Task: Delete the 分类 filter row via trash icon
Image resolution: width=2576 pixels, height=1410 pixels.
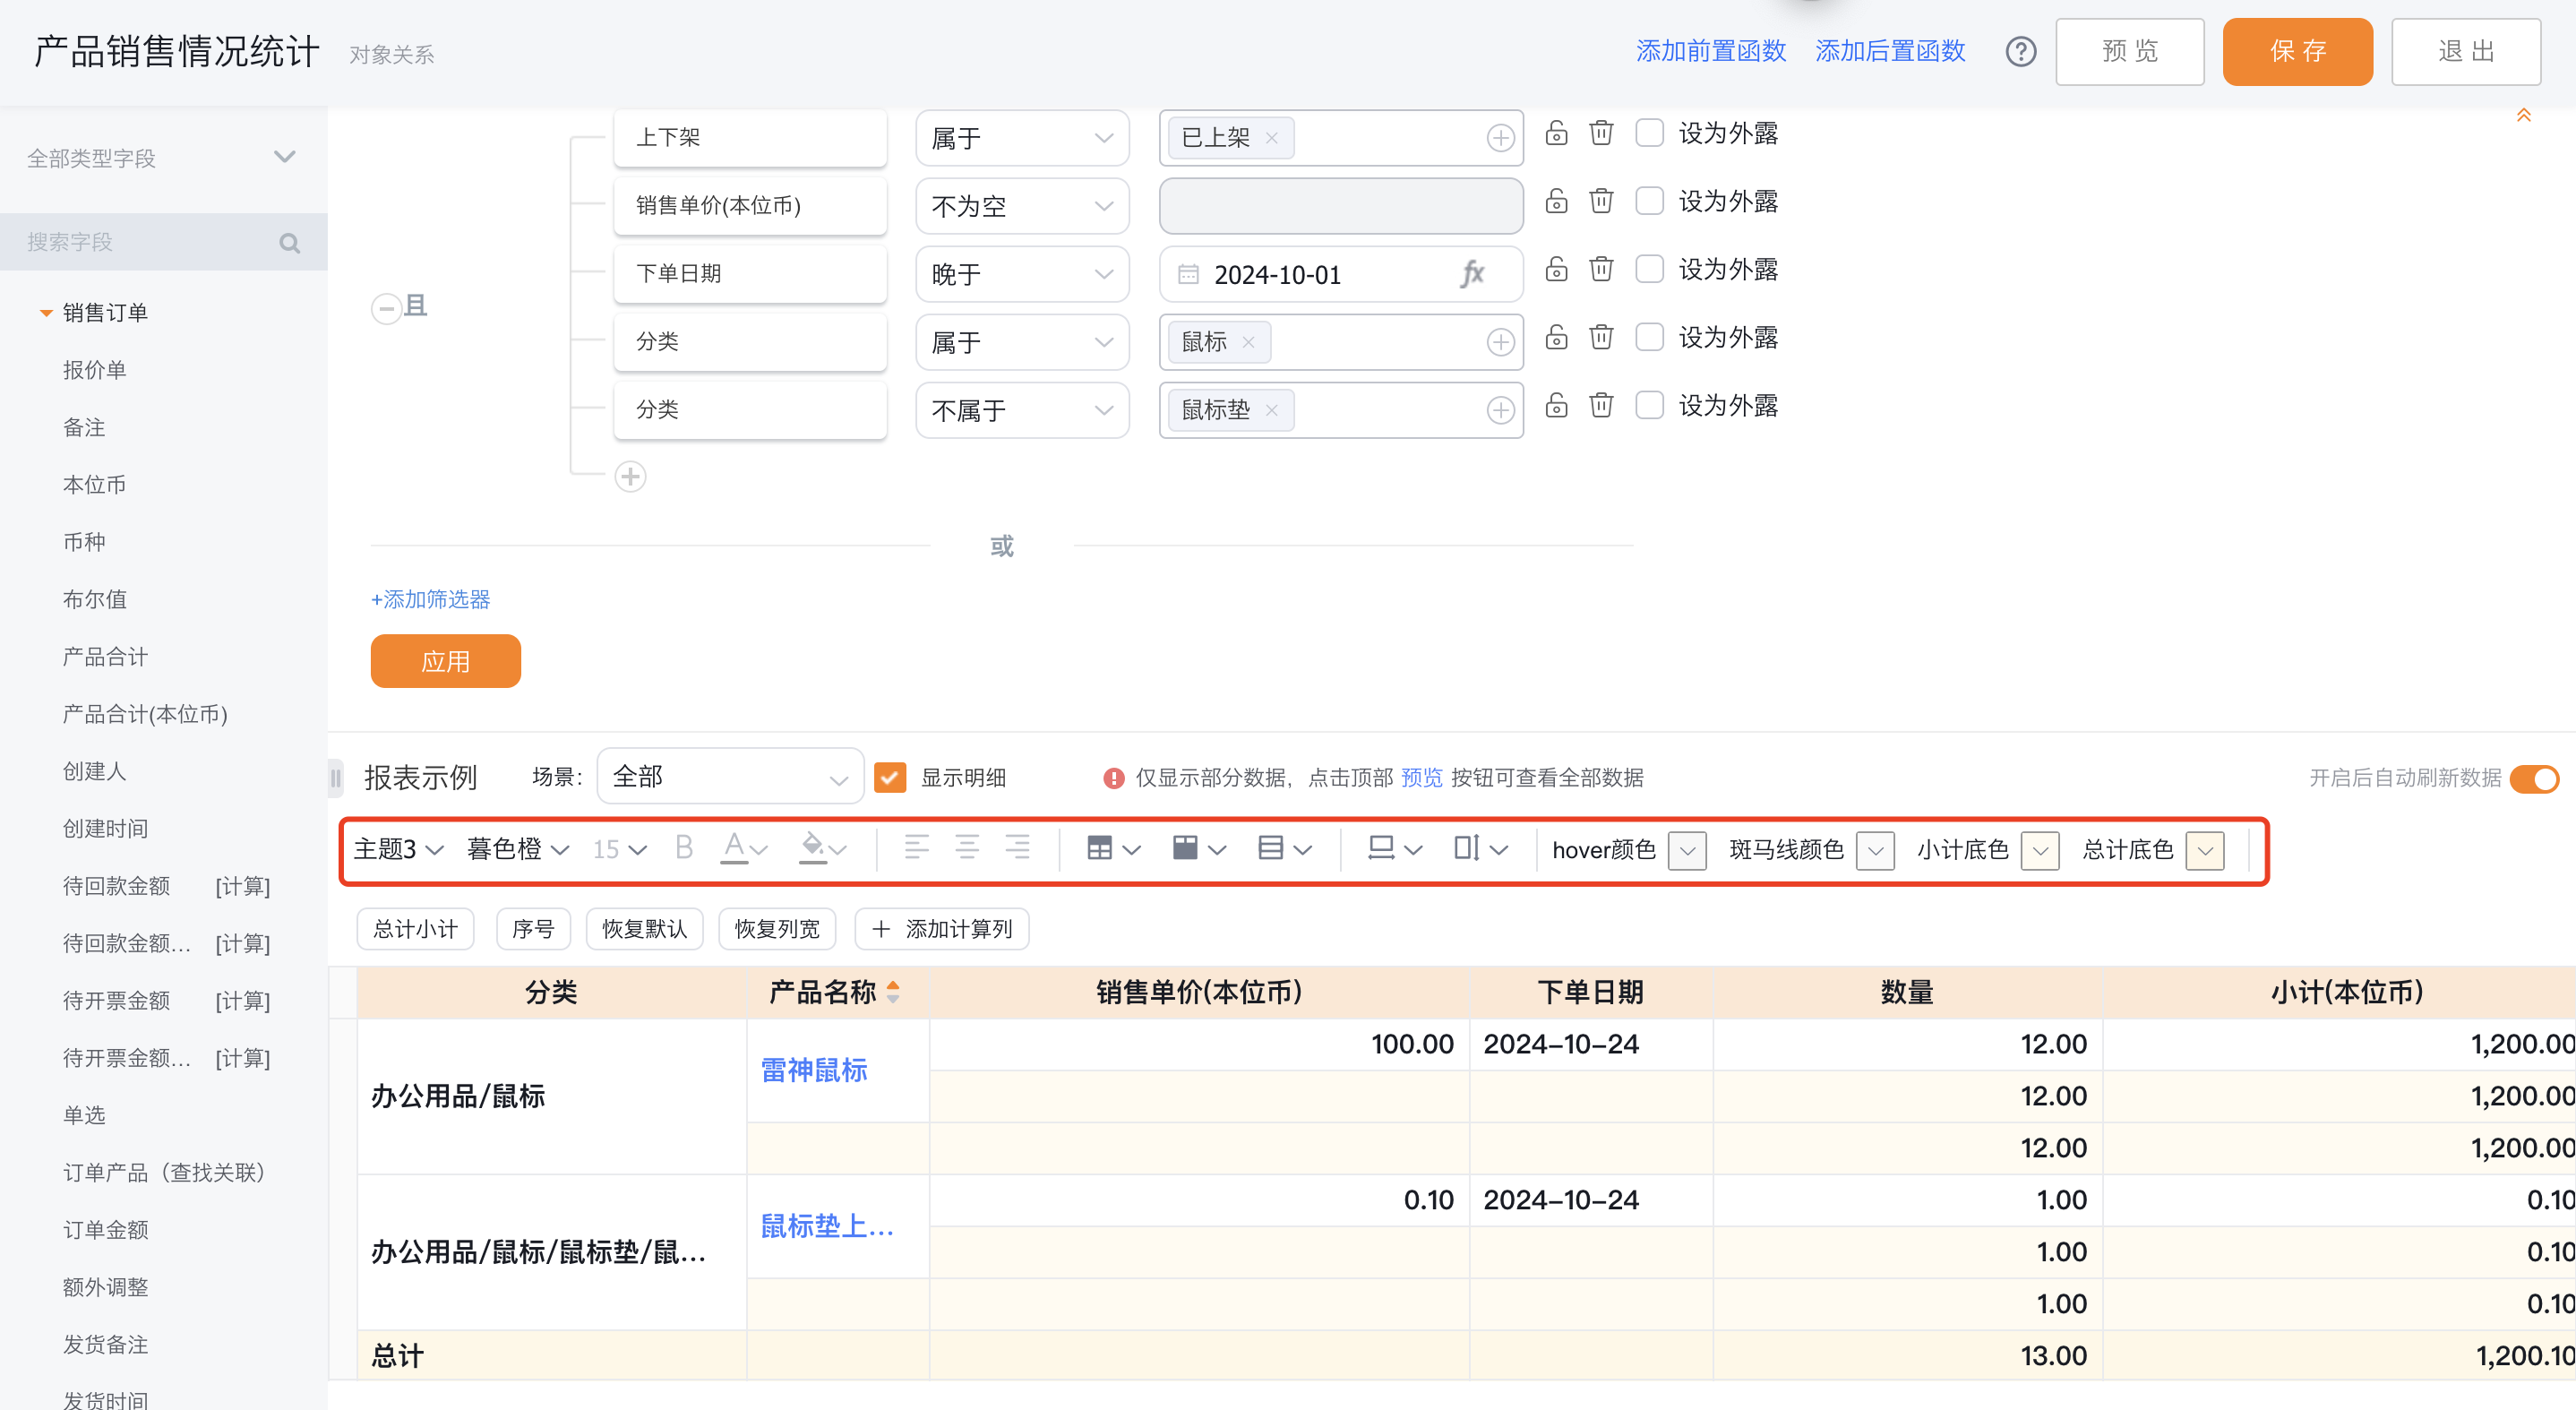Action: [1601, 337]
